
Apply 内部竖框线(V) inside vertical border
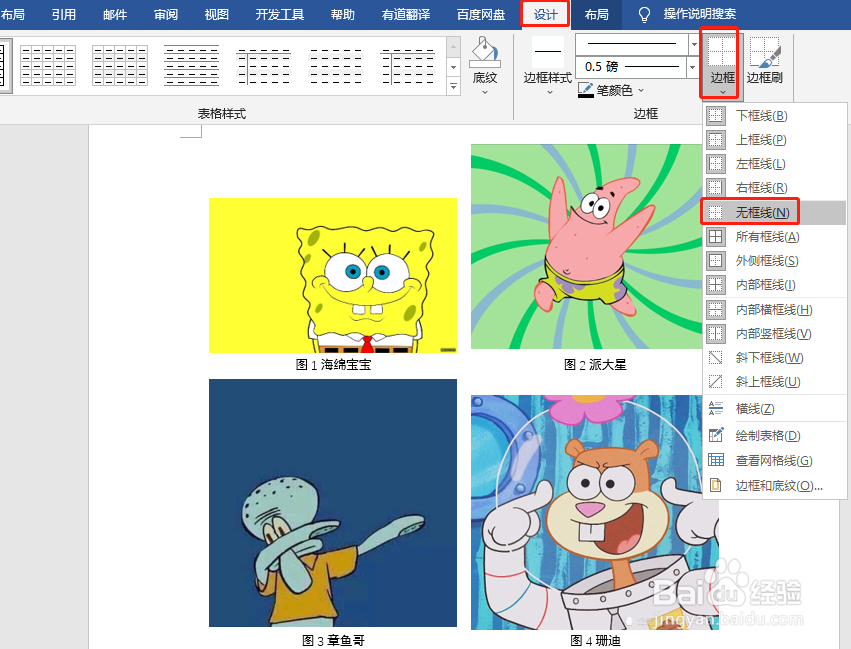pyautogui.click(x=775, y=334)
